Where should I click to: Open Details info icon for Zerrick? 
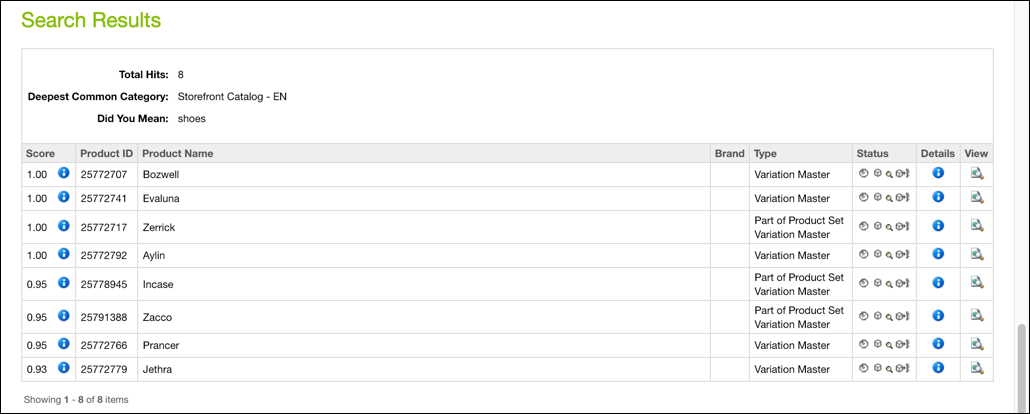[x=938, y=225]
